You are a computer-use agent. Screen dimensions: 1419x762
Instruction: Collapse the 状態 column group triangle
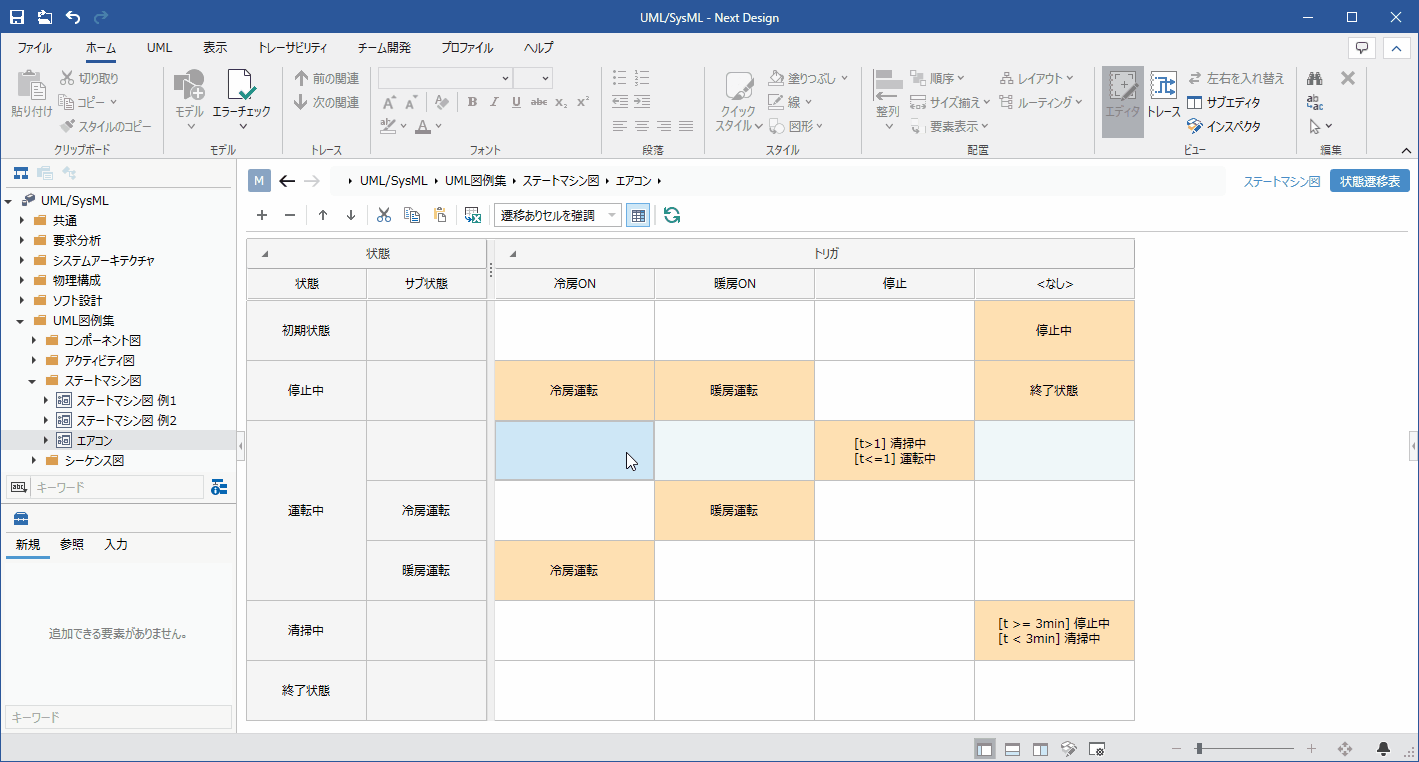click(265, 254)
